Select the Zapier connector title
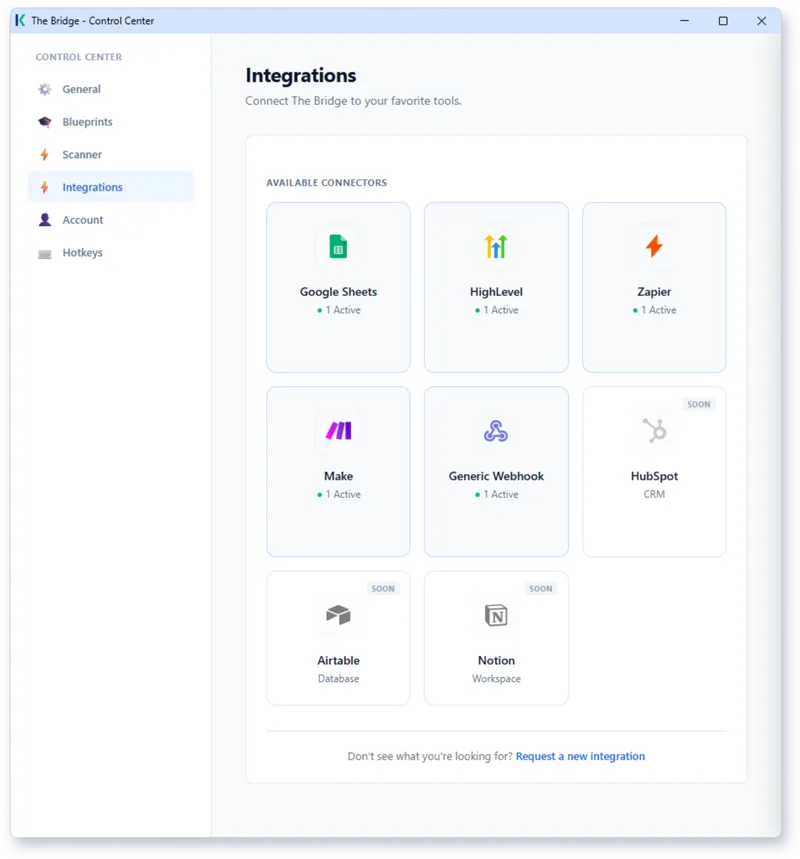The width and height of the screenshot is (800, 859). click(654, 292)
